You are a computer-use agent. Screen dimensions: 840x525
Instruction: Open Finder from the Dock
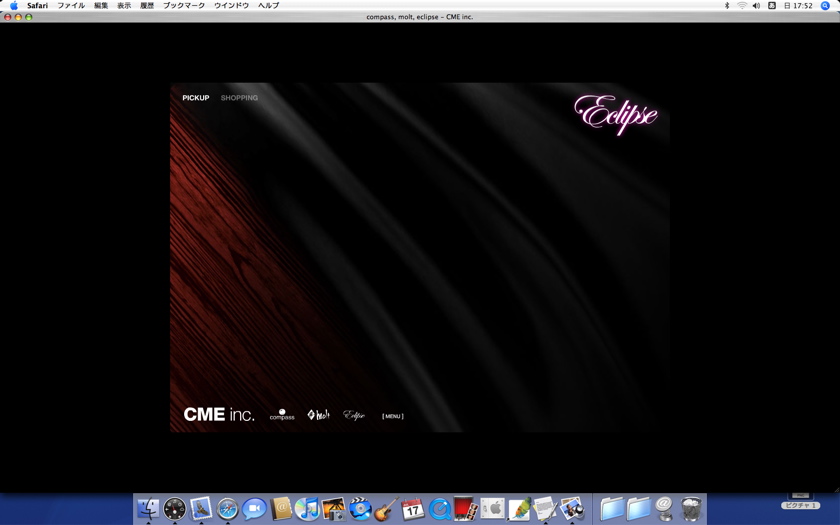(148, 508)
